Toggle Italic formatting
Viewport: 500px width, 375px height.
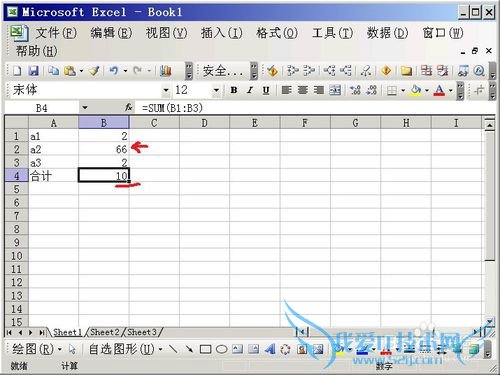pos(250,90)
